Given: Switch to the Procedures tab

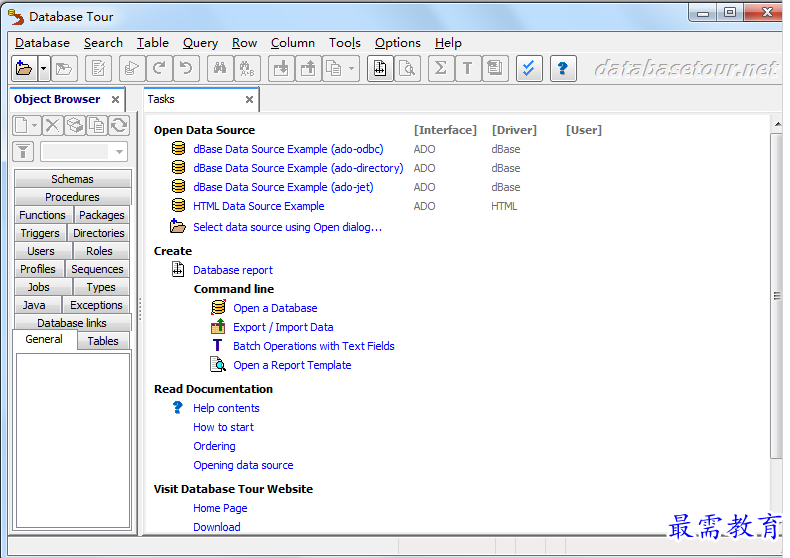Looking at the screenshot, I should pos(73,197).
